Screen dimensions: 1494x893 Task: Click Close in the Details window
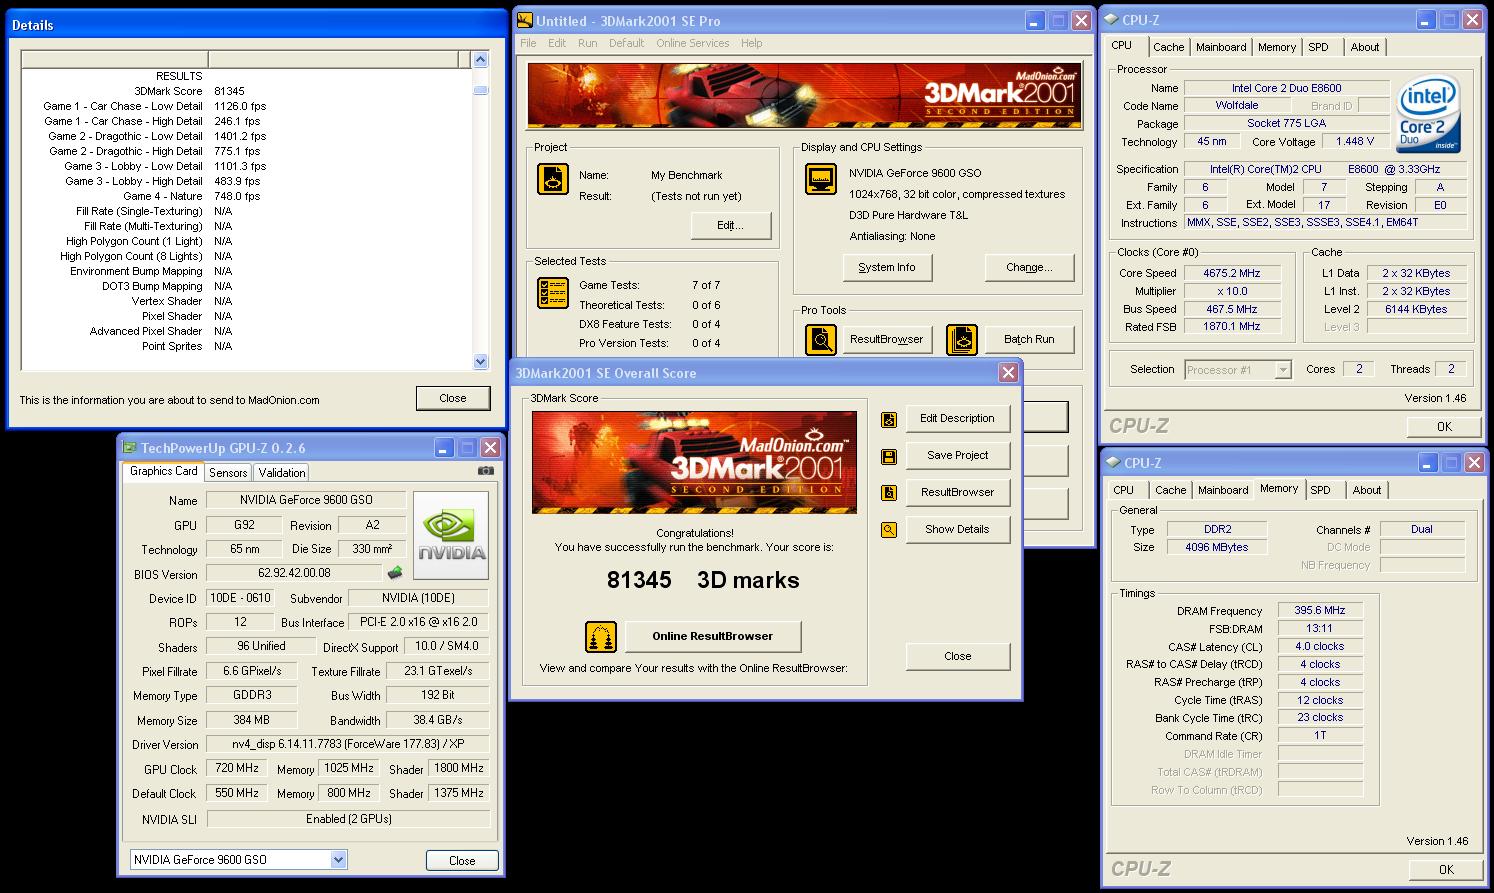(453, 398)
